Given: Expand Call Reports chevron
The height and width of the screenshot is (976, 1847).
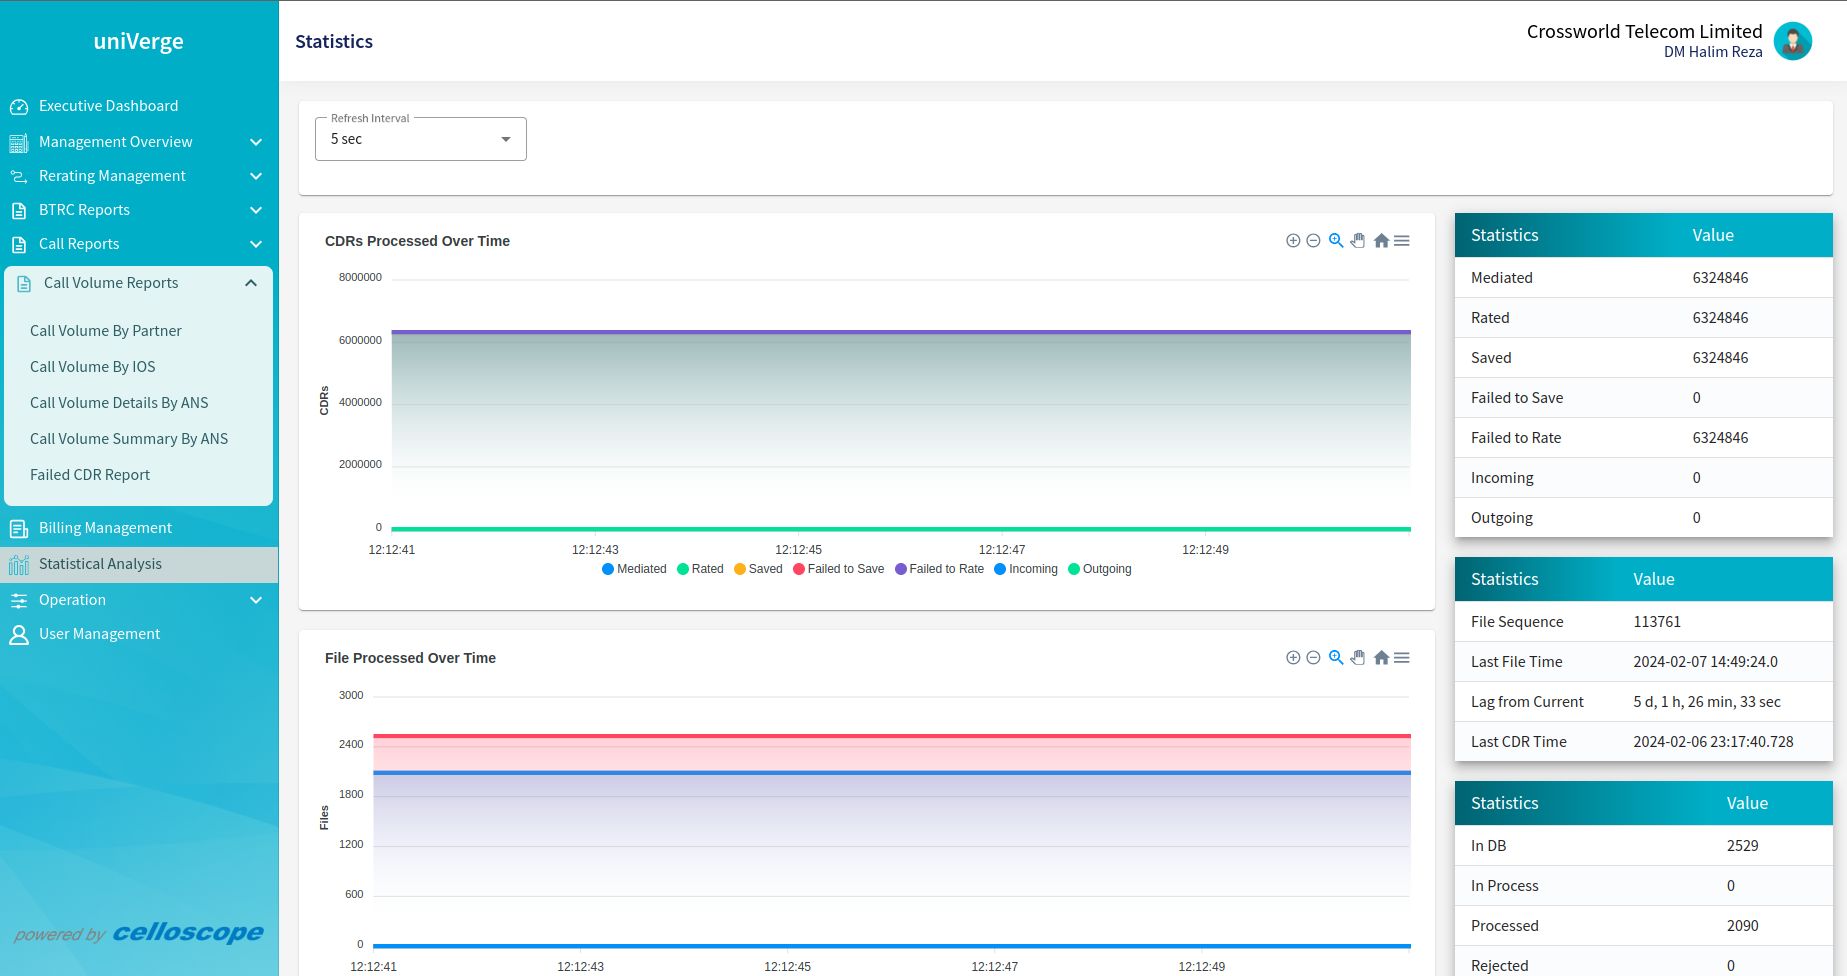Looking at the screenshot, I should click(x=256, y=244).
